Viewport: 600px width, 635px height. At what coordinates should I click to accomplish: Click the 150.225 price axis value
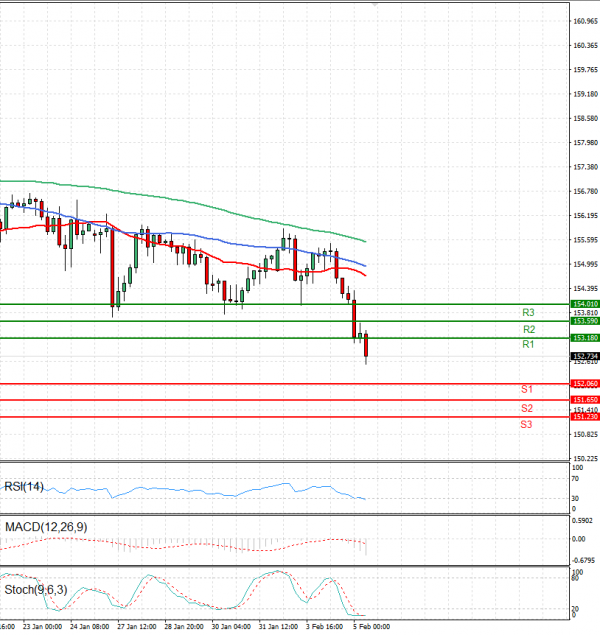coord(585,458)
